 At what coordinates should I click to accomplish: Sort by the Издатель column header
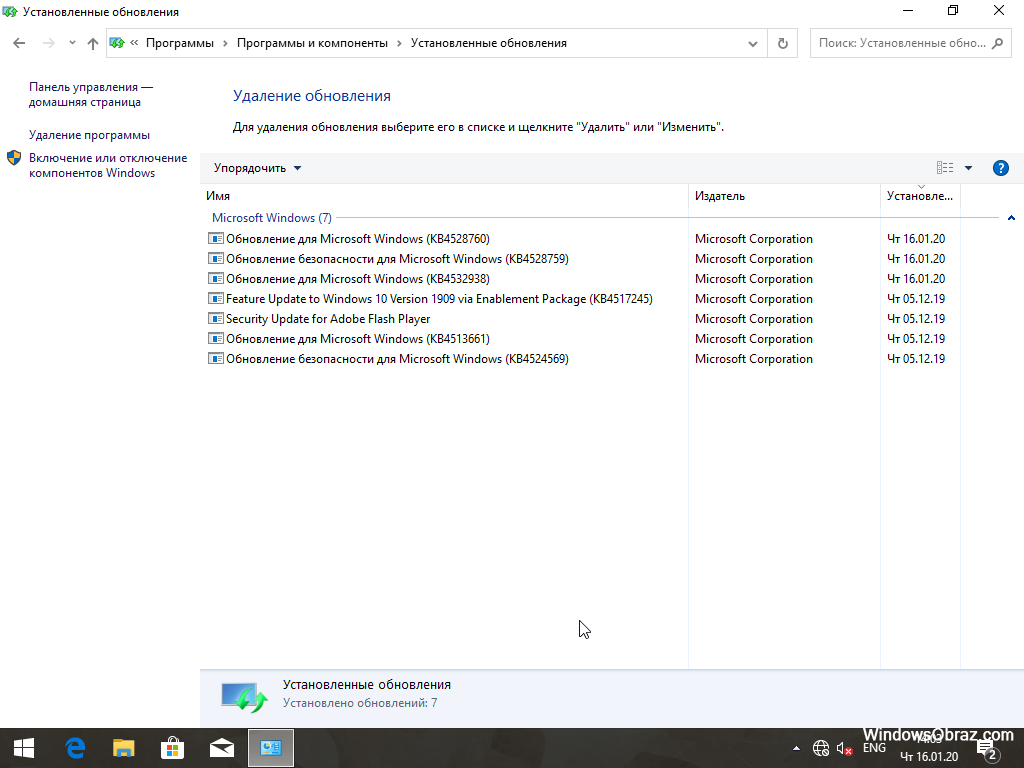pyautogui.click(x=720, y=196)
